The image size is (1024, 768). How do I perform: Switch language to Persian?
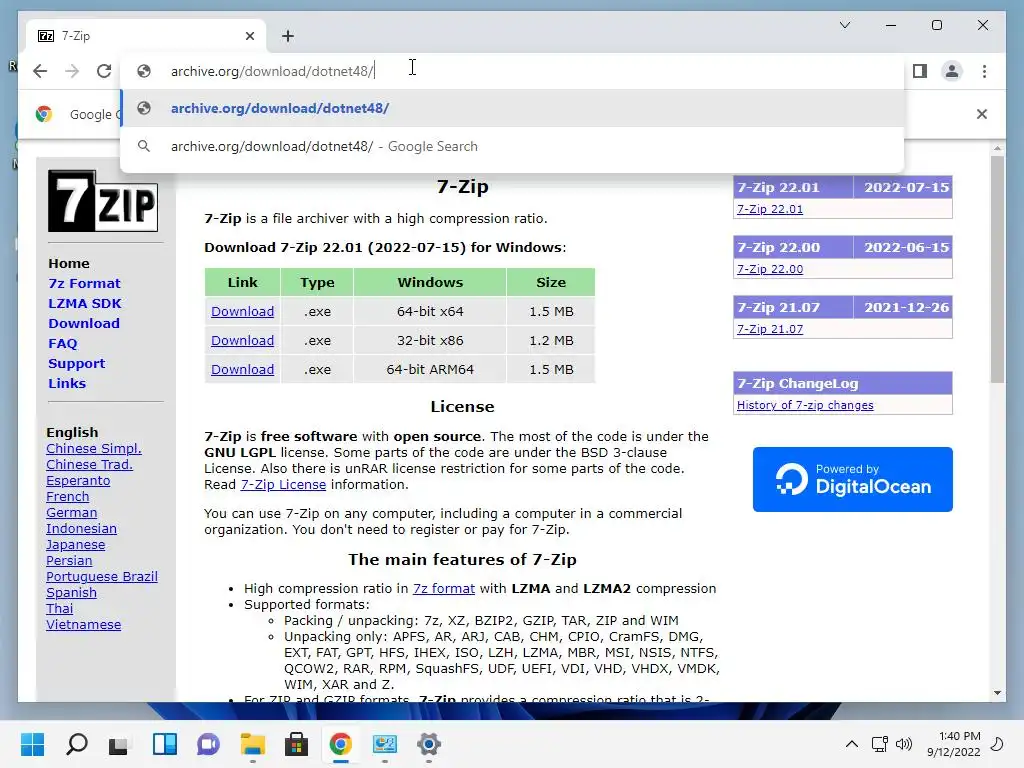[x=69, y=560]
